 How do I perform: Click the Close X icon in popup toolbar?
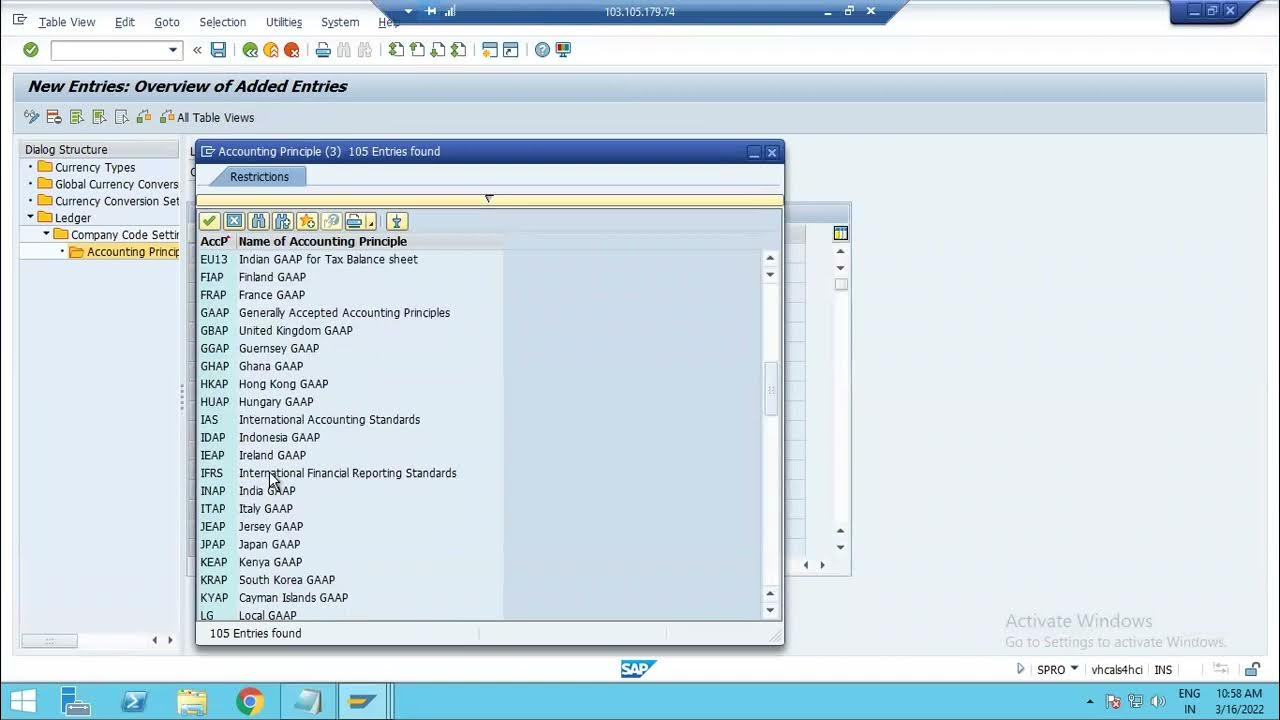(234, 221)
